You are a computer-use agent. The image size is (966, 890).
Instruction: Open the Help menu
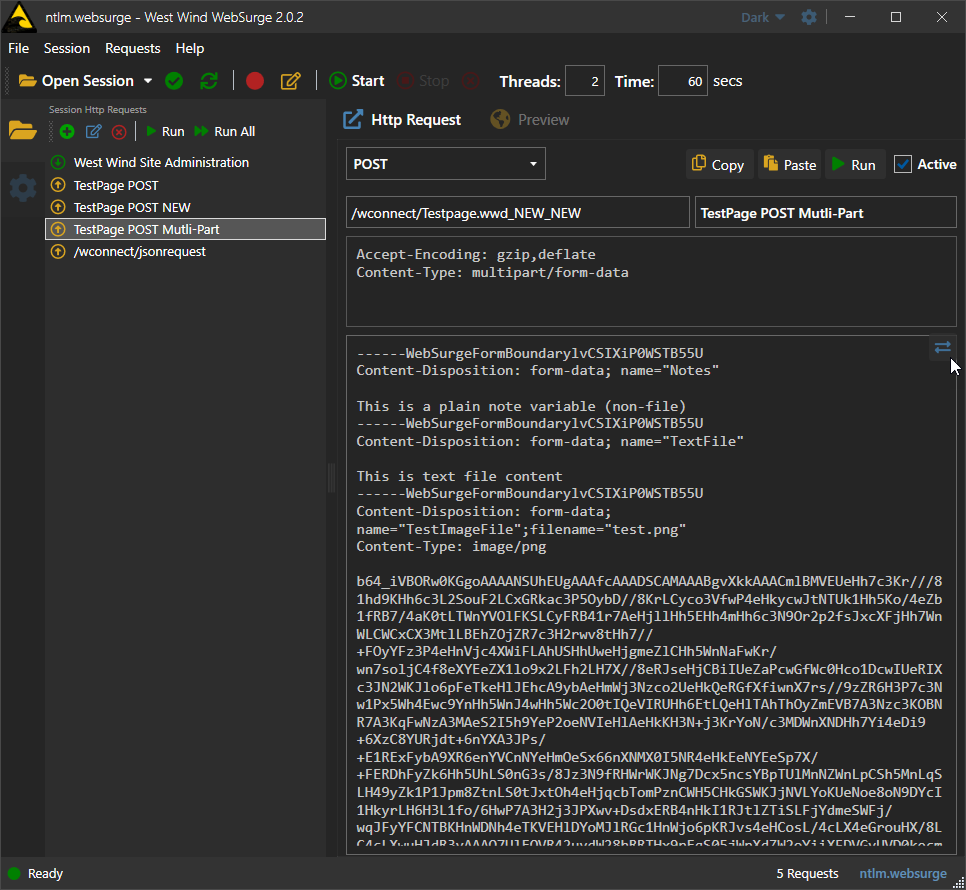(x=190, y=48)
